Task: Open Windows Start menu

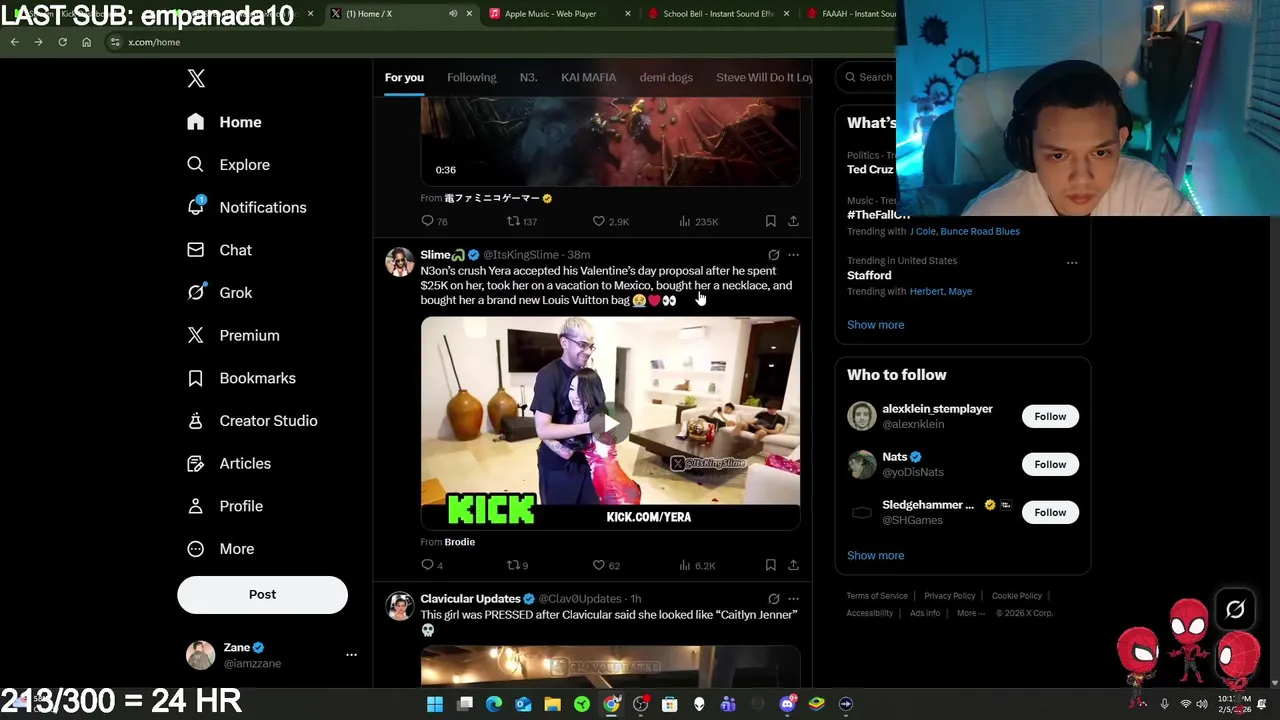Action: click(x=435, y=704)
